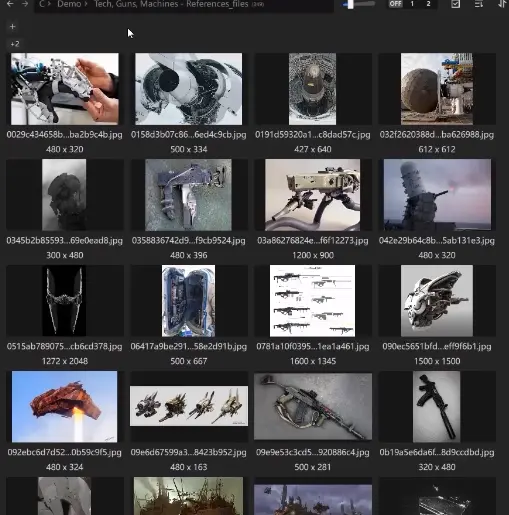Select filename 0029c434658b...ba2b9c4b.jpg
The width and height of the screenshot is (509, 515).
65,135
